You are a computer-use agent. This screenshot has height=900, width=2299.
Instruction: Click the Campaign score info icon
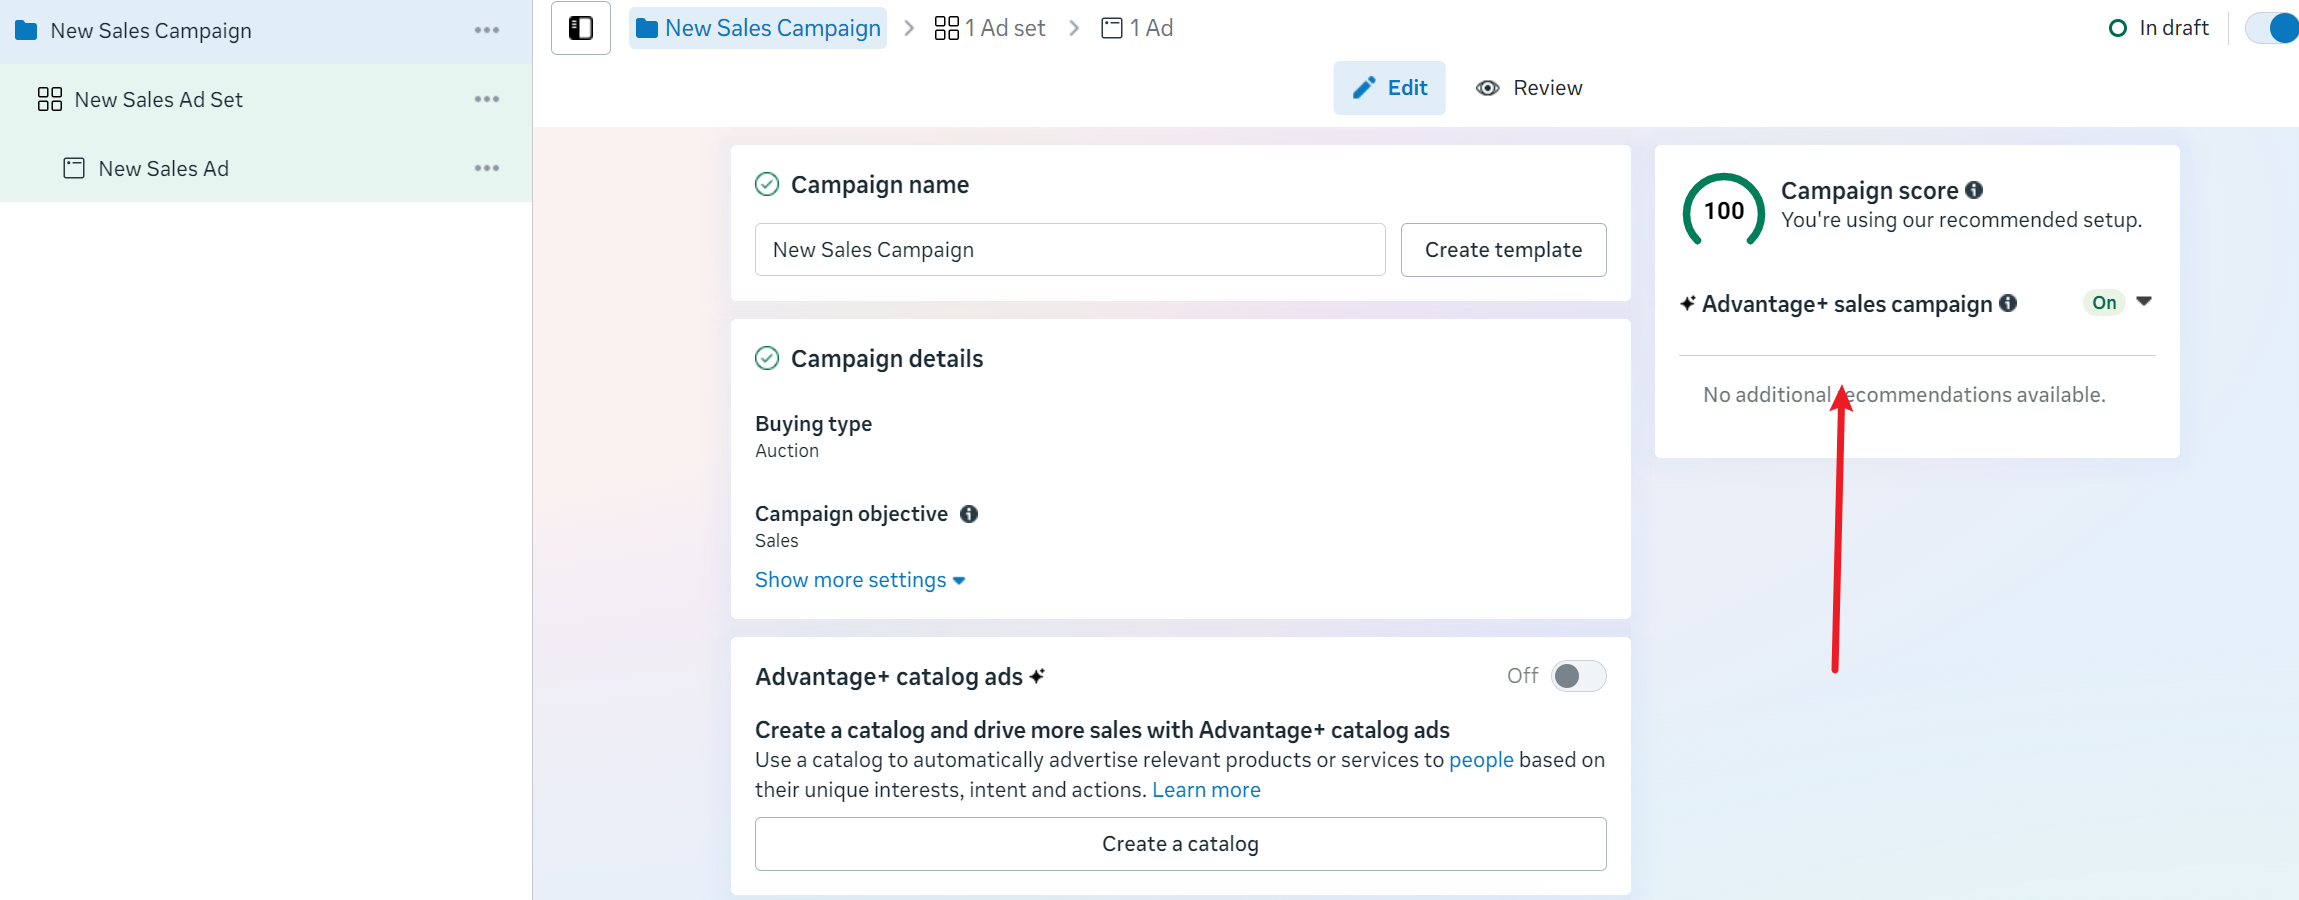coord(1974,190)
